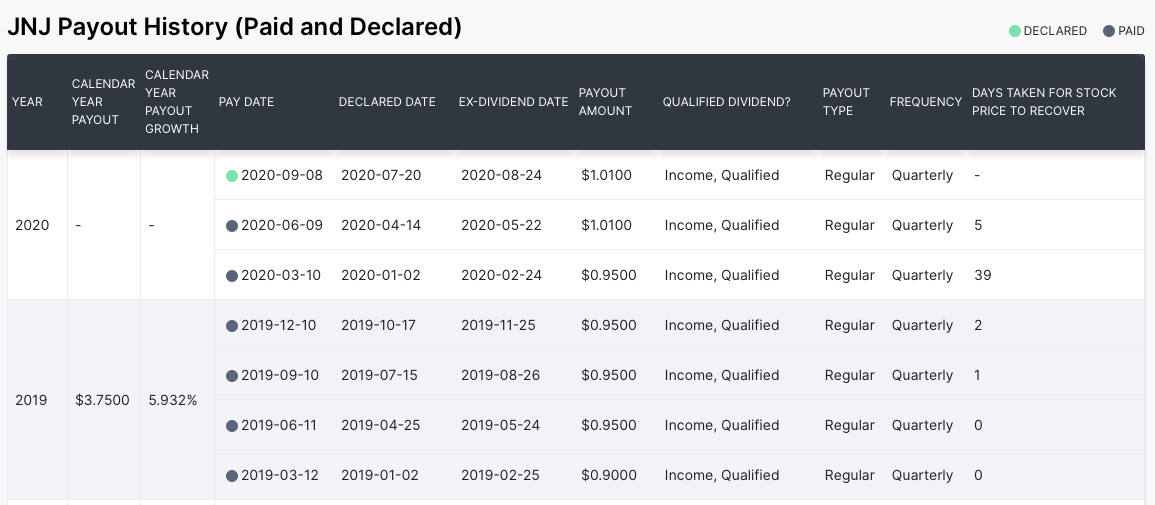Sort by Payout Amount column header

(x=605, y=102)
